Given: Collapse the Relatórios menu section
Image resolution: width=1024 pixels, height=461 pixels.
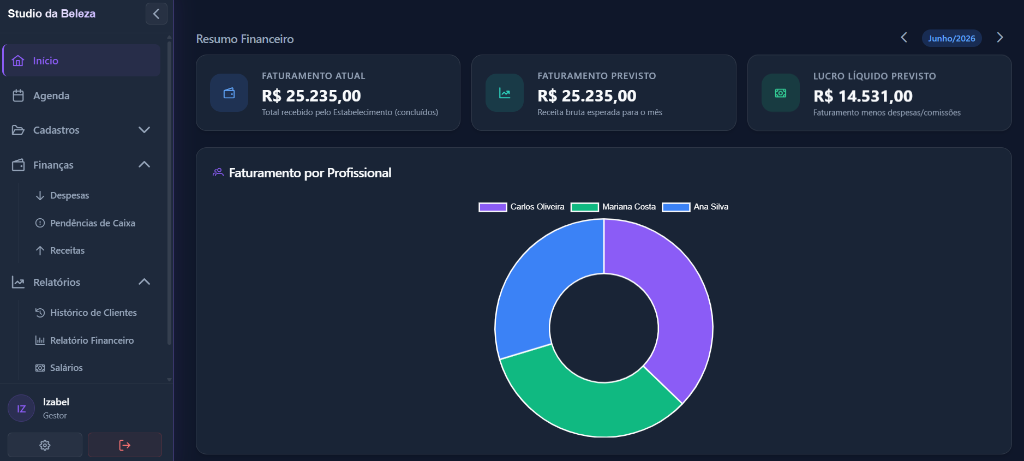Looking at the screenshot, I should [82, 282].
